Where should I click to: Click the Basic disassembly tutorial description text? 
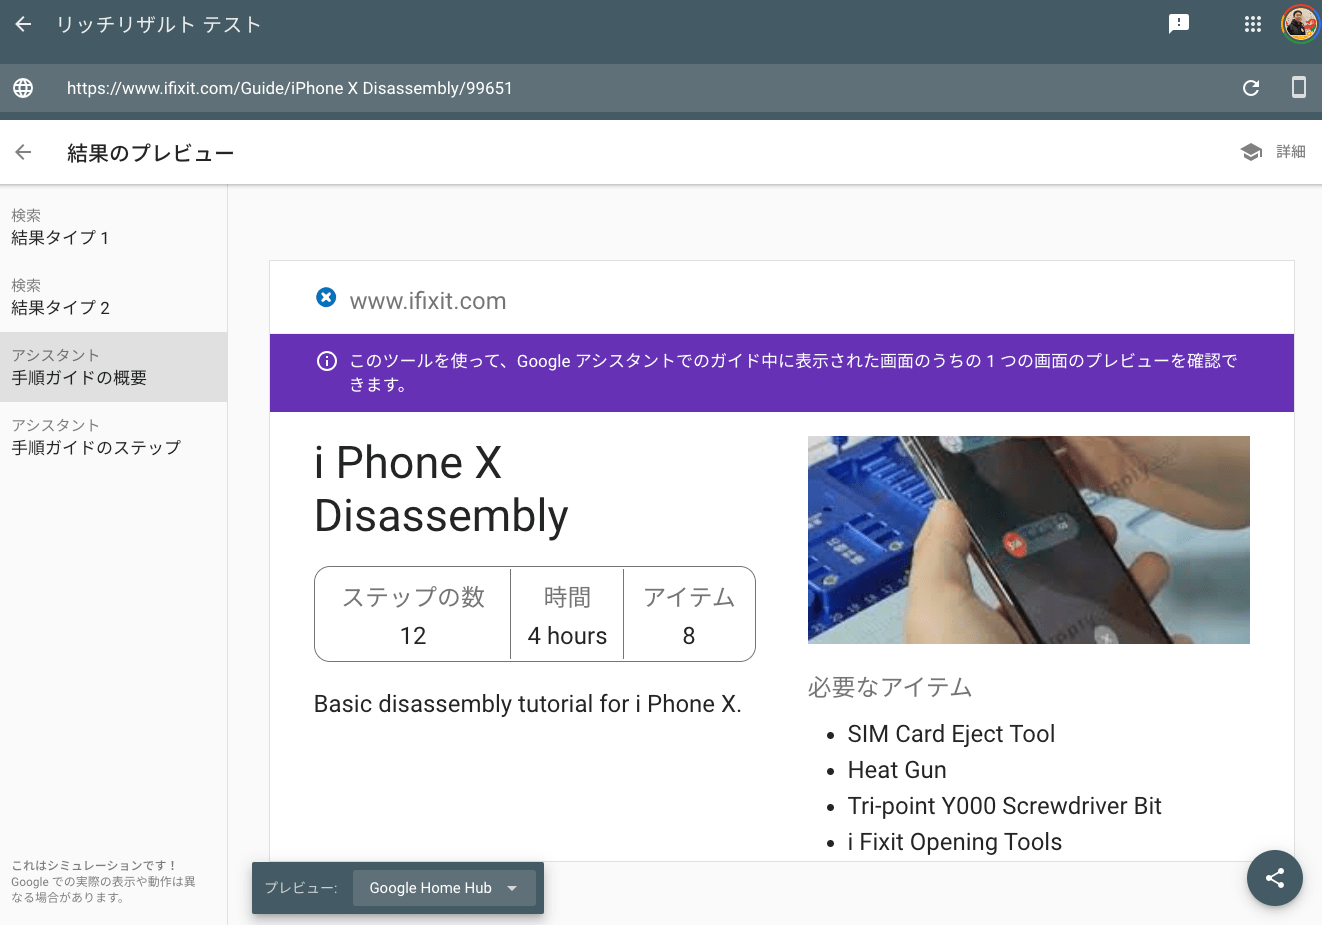(x=528, y=704)
